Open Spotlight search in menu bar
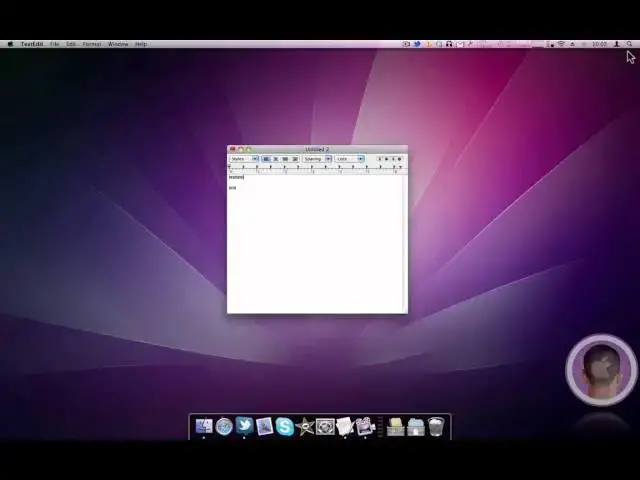Image resolution: width=640 pixels, height=480 pixels. pos(629,44)
